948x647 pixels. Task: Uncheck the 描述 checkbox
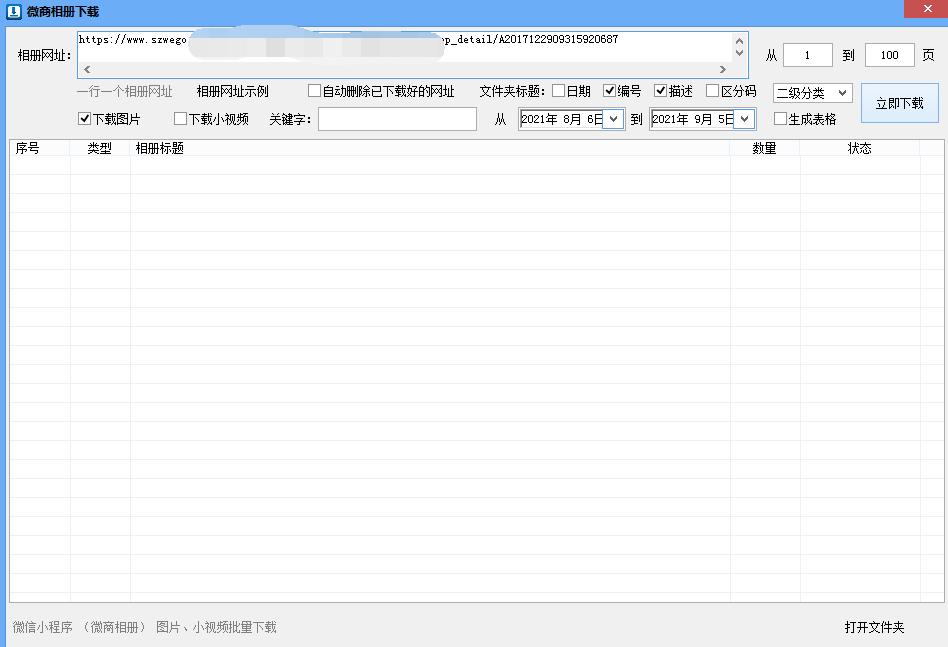pos(661,91)
